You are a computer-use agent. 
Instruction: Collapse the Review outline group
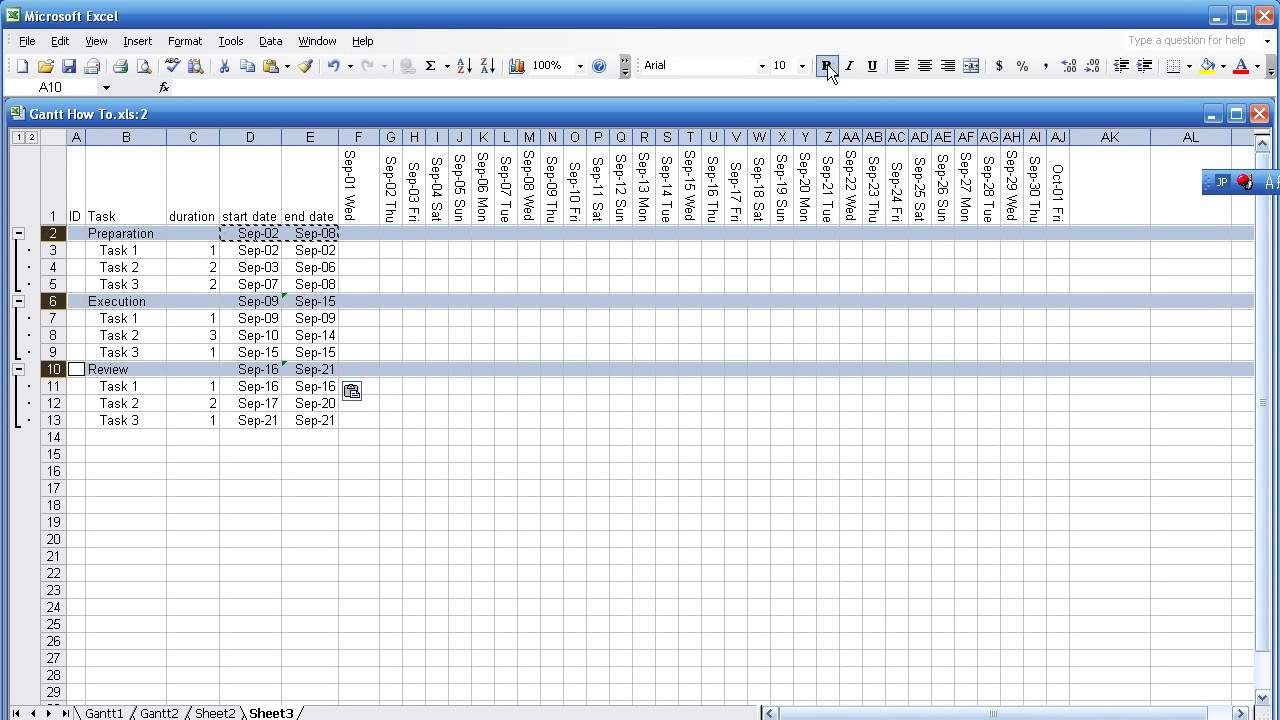pyautogui.click(x=18, y=369)
